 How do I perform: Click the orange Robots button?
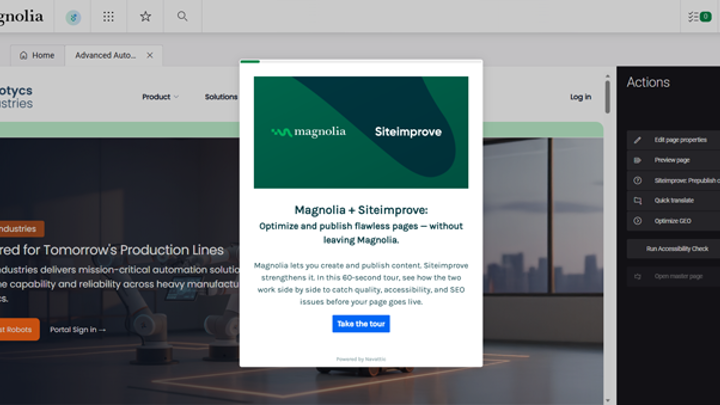(x=18, y=329)
